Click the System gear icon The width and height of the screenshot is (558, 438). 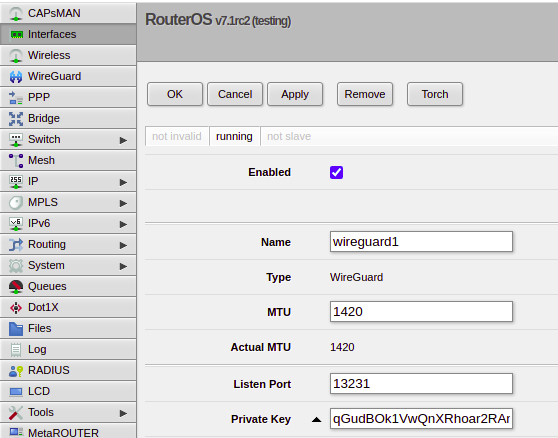pyautogui.click(x=16, y=265)
